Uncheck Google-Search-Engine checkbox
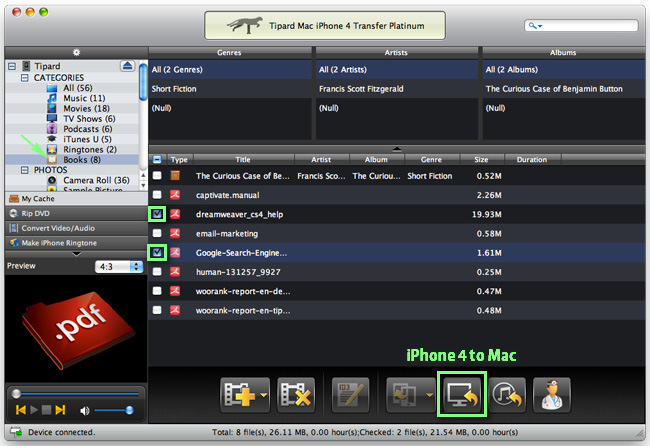 (x=157, y=252)
